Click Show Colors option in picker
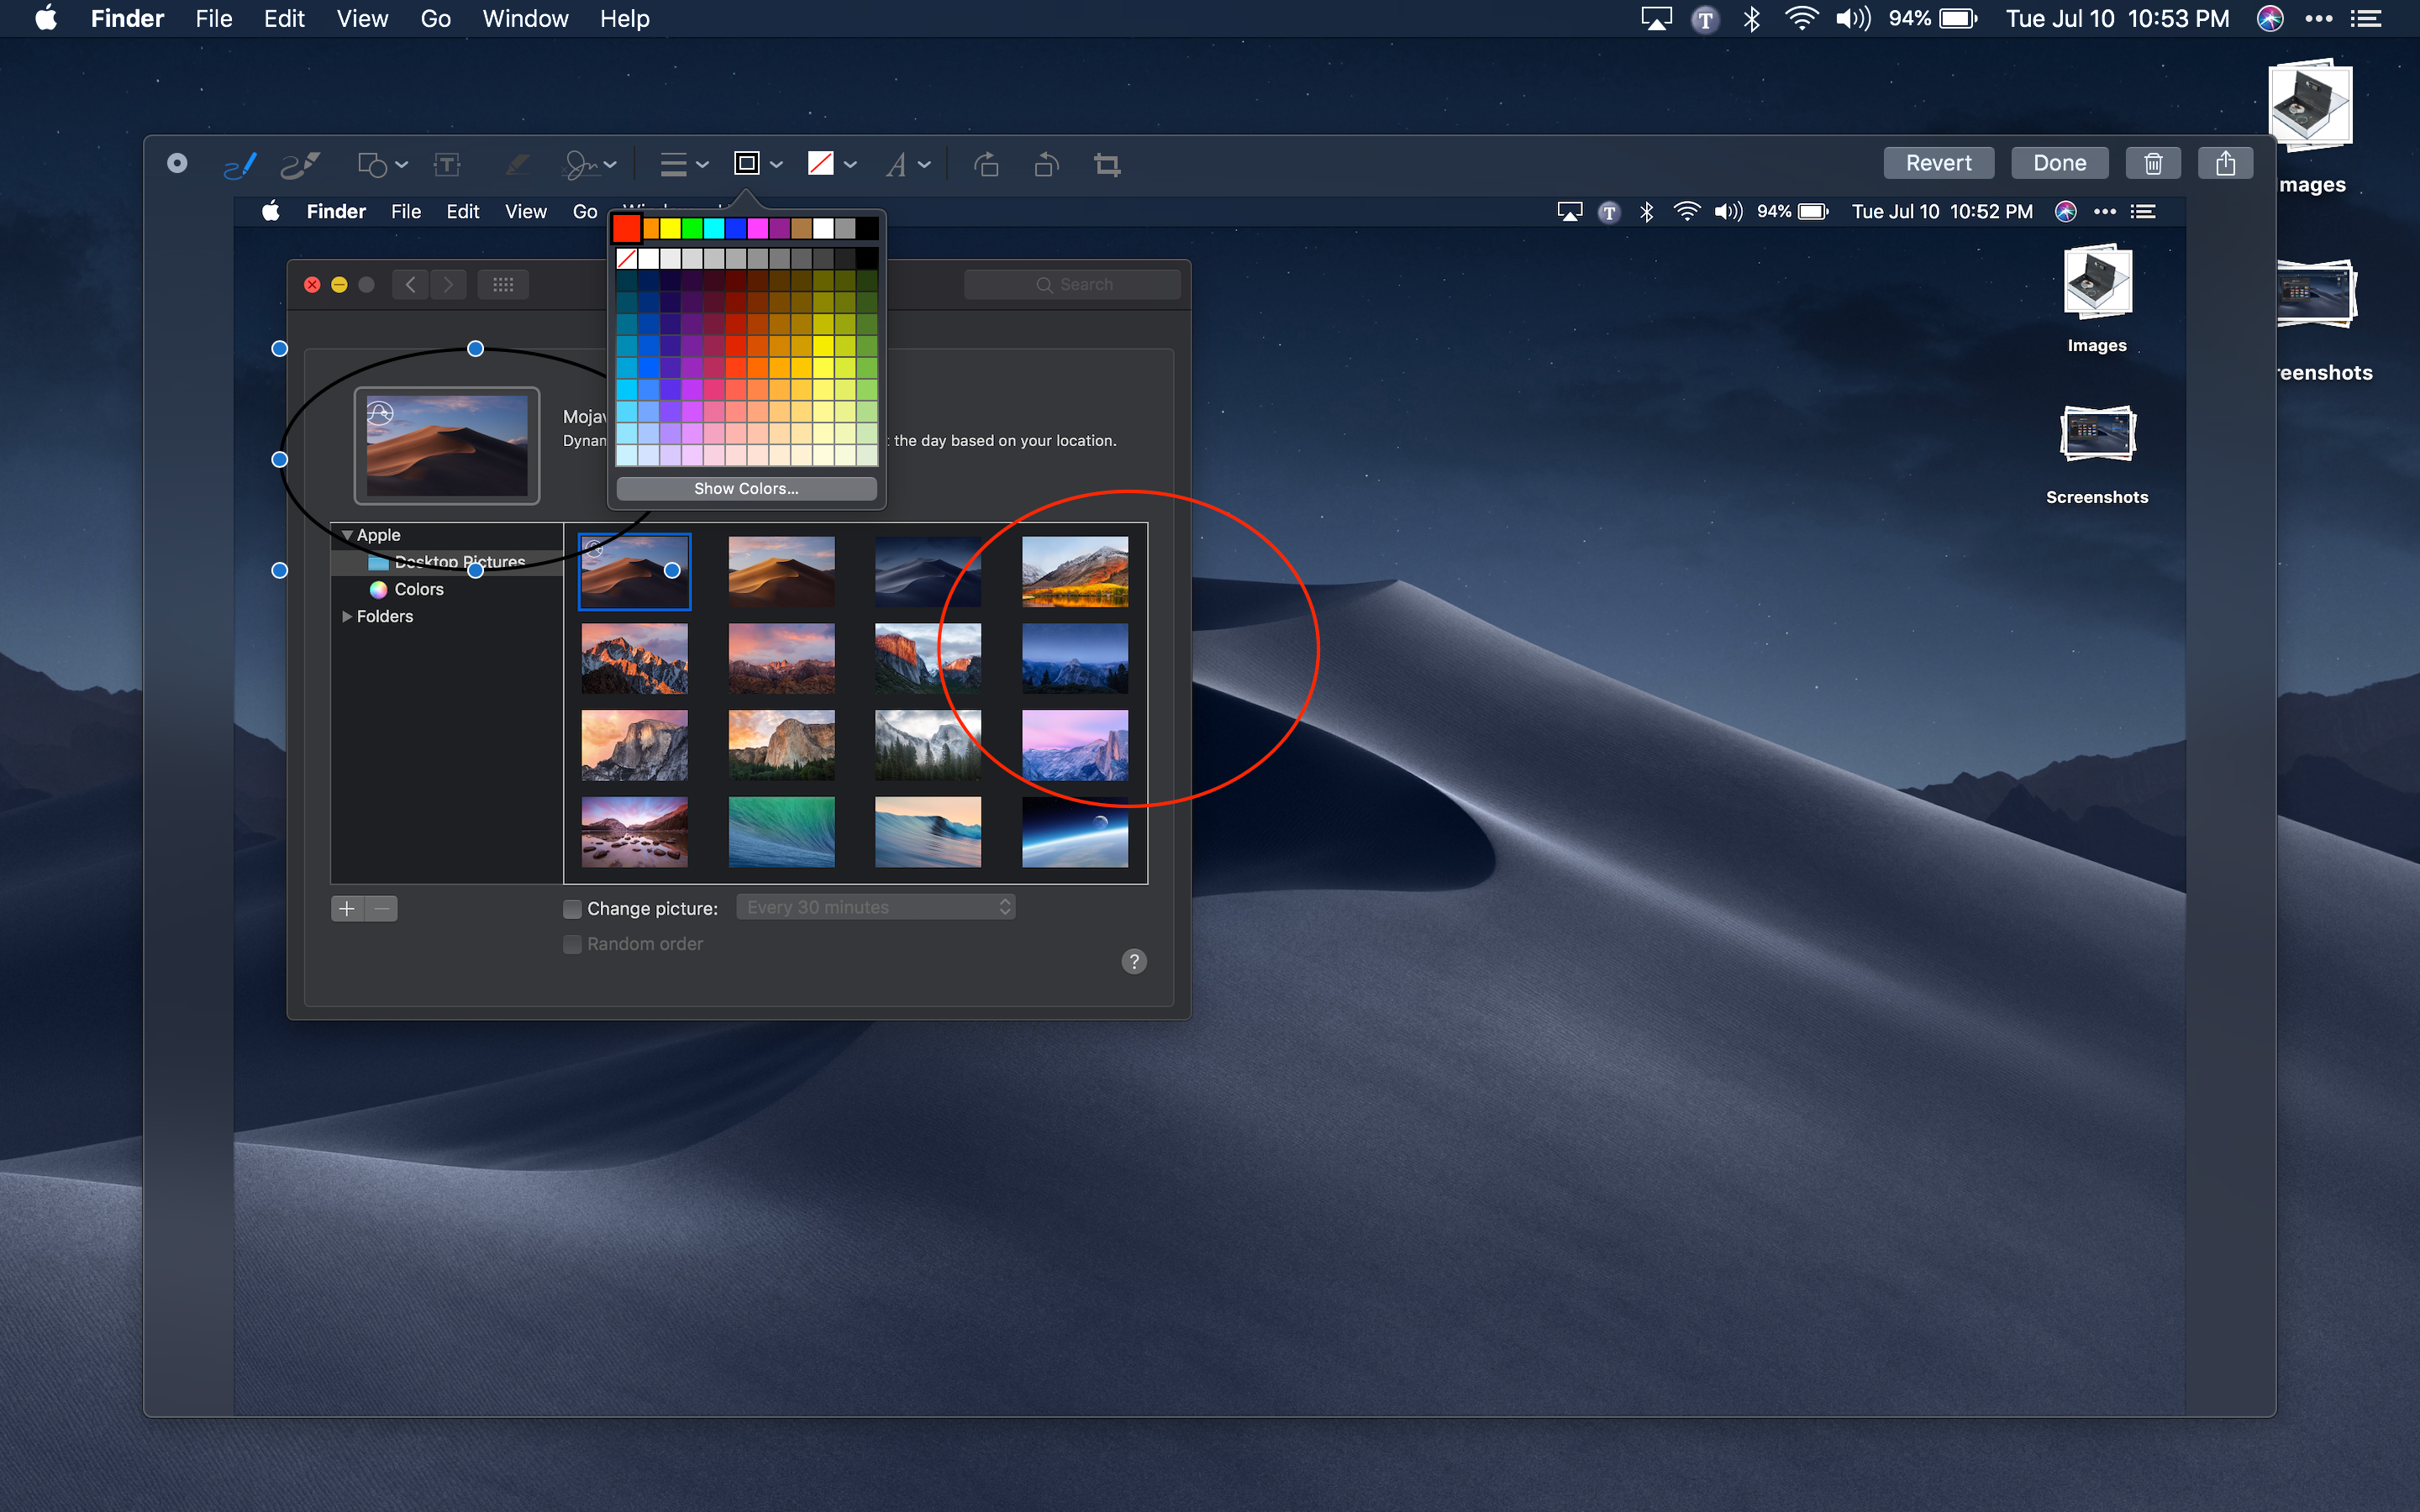Screen dimensions: 2420x1512 click(745, 488)
